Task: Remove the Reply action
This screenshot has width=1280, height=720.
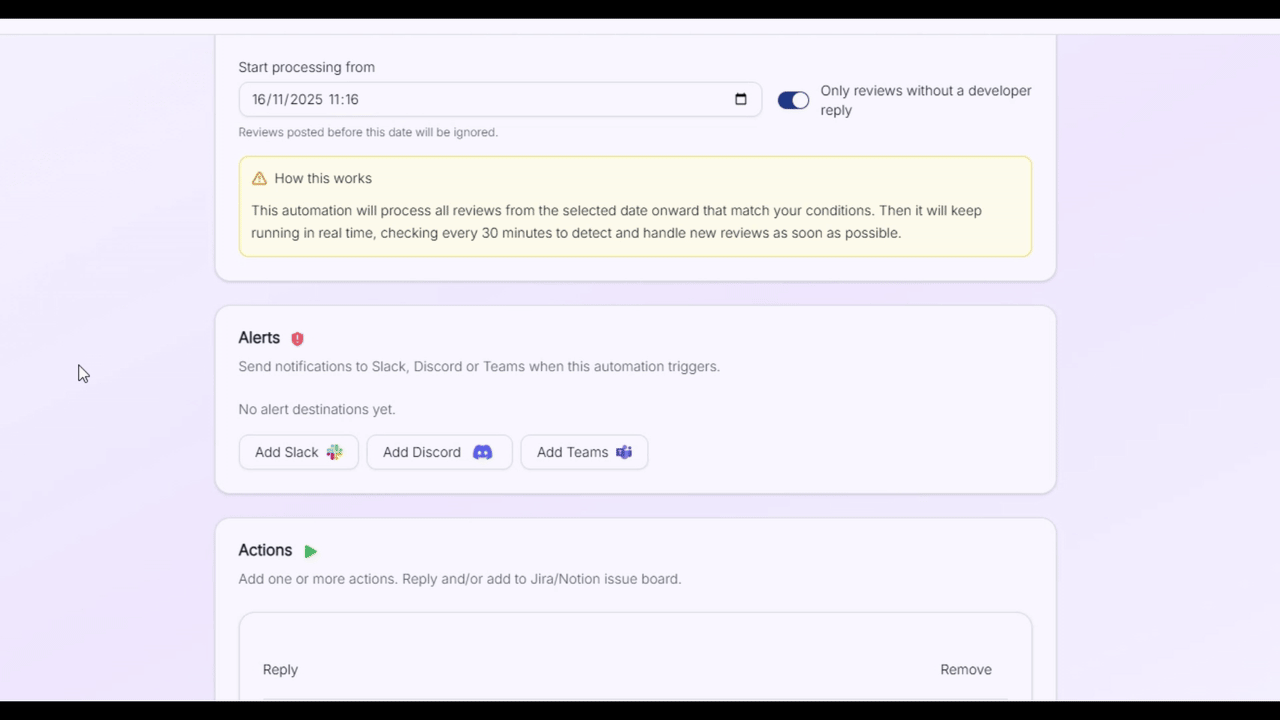Action: pyautogui.click(x=965, y=669)
